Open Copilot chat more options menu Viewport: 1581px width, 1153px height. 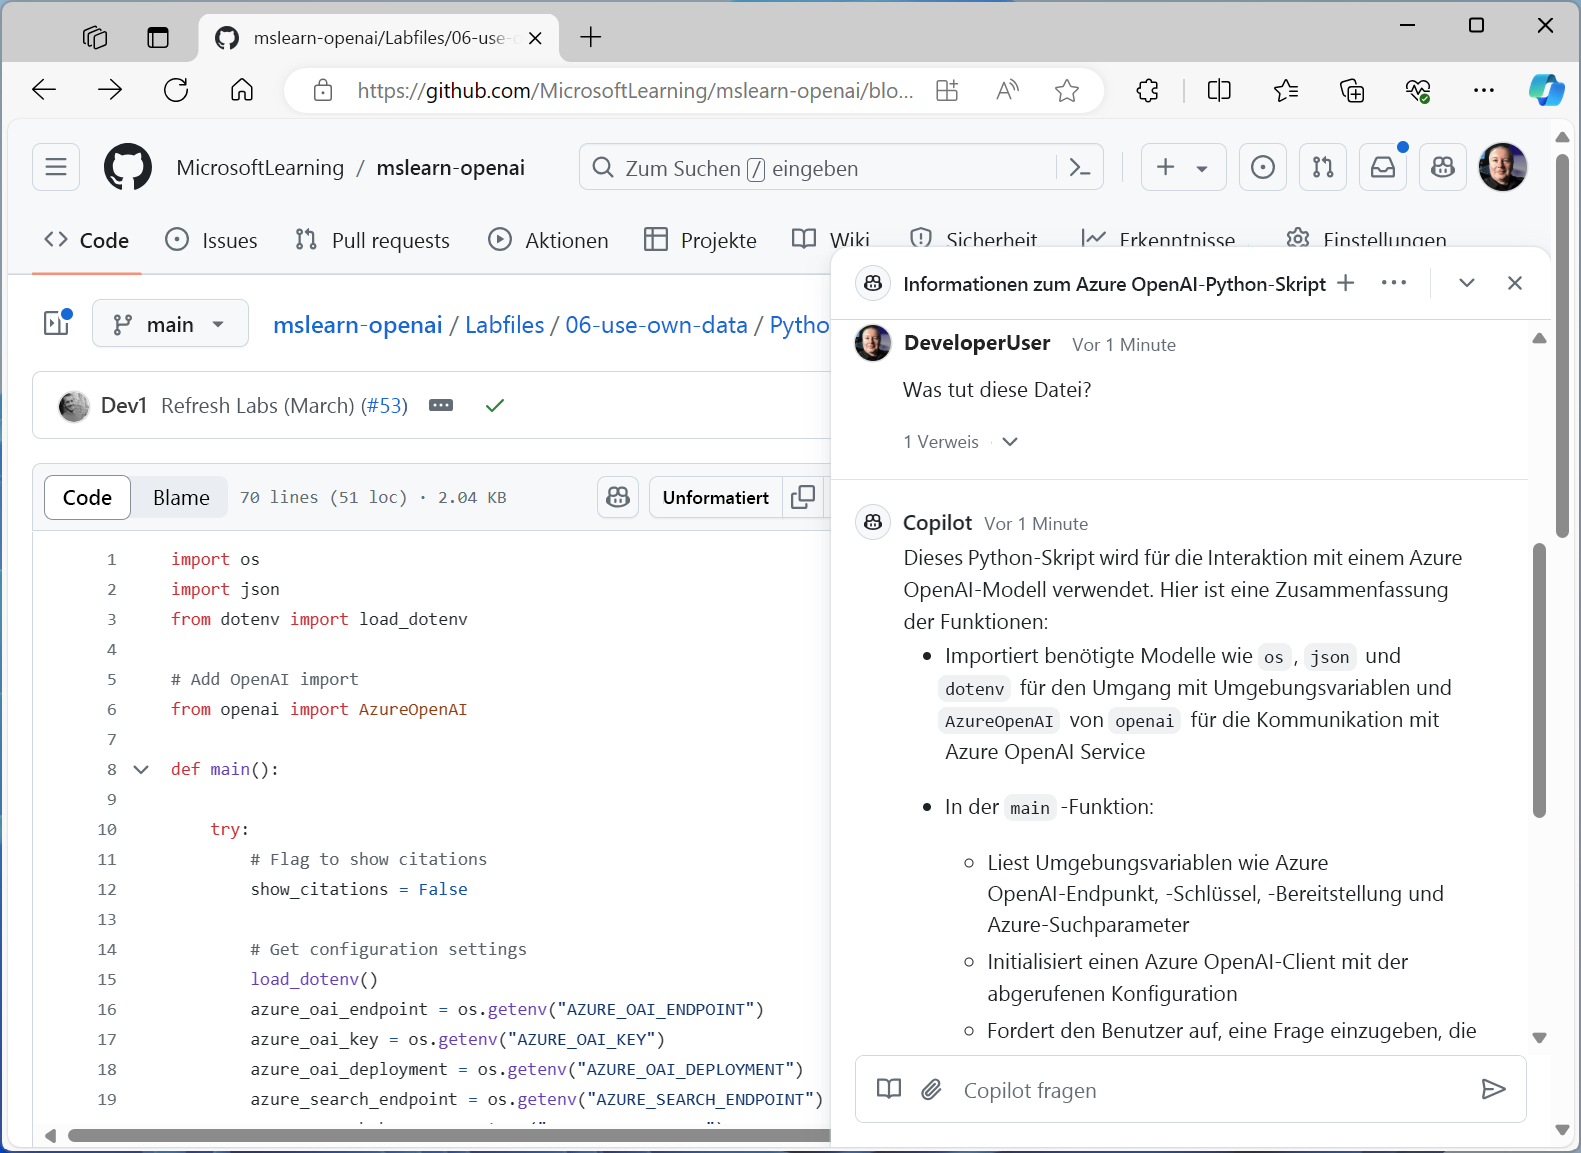[x=1394, y=283]
